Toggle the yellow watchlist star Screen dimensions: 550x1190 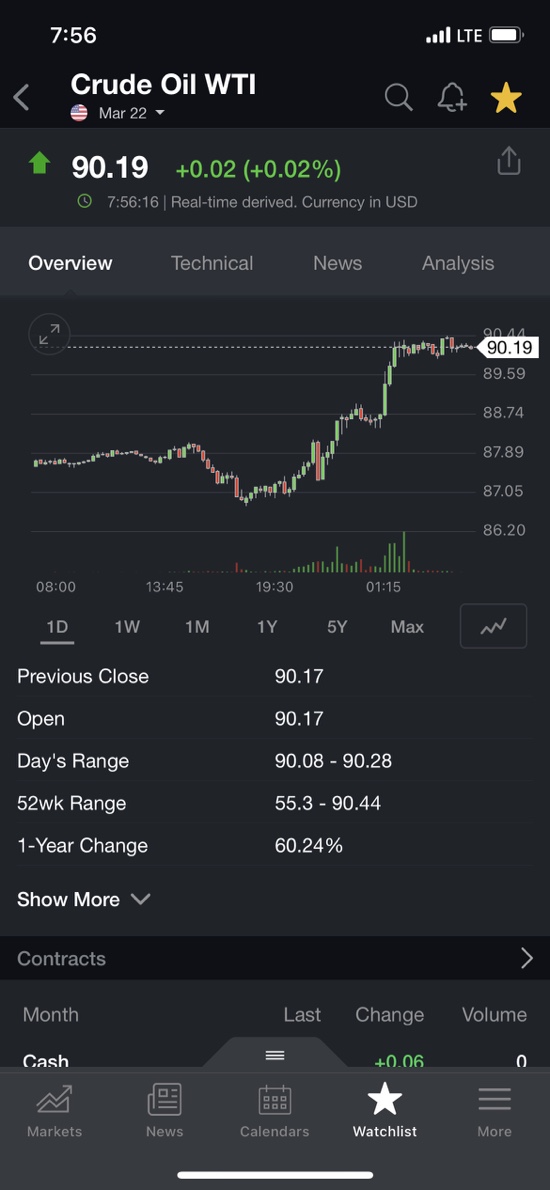(506, 98)
